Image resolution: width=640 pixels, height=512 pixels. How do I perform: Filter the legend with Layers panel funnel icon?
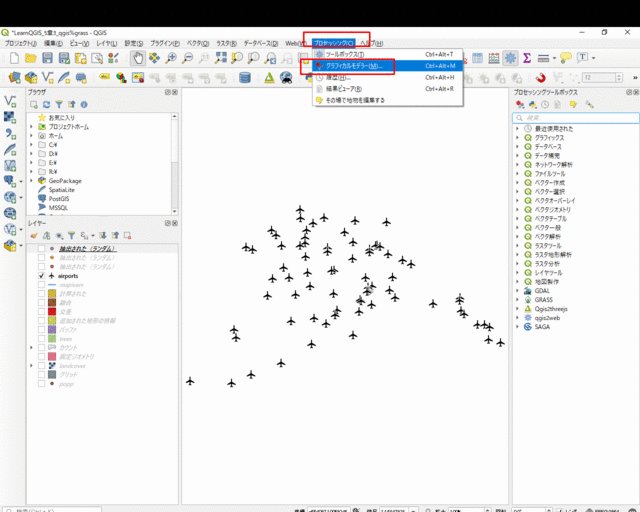(71, 236)
